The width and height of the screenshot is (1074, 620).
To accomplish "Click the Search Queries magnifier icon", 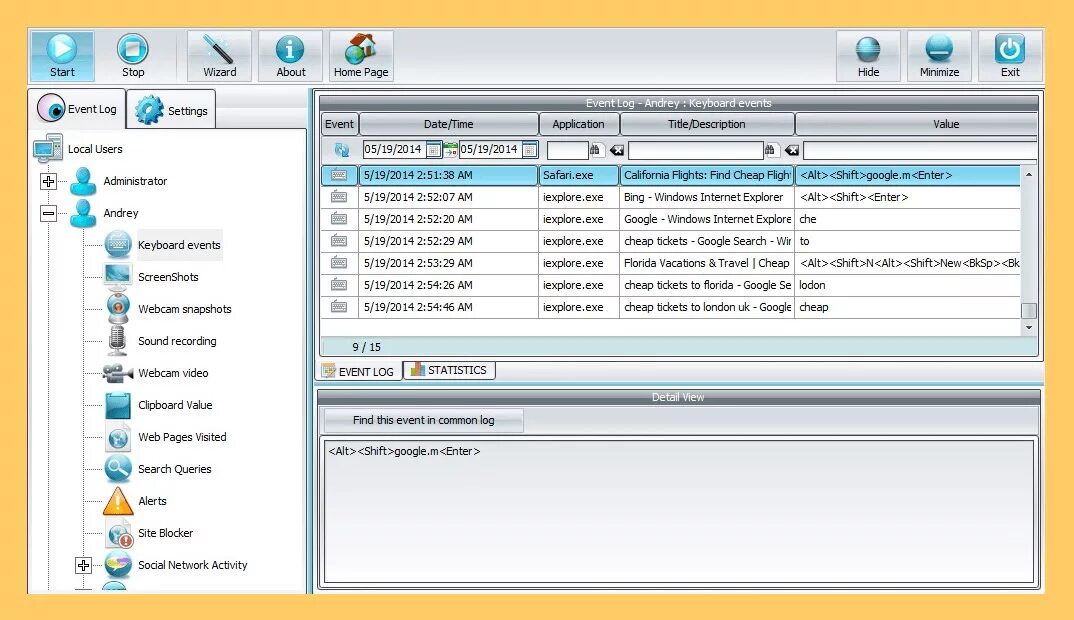I will coord(118,469).
